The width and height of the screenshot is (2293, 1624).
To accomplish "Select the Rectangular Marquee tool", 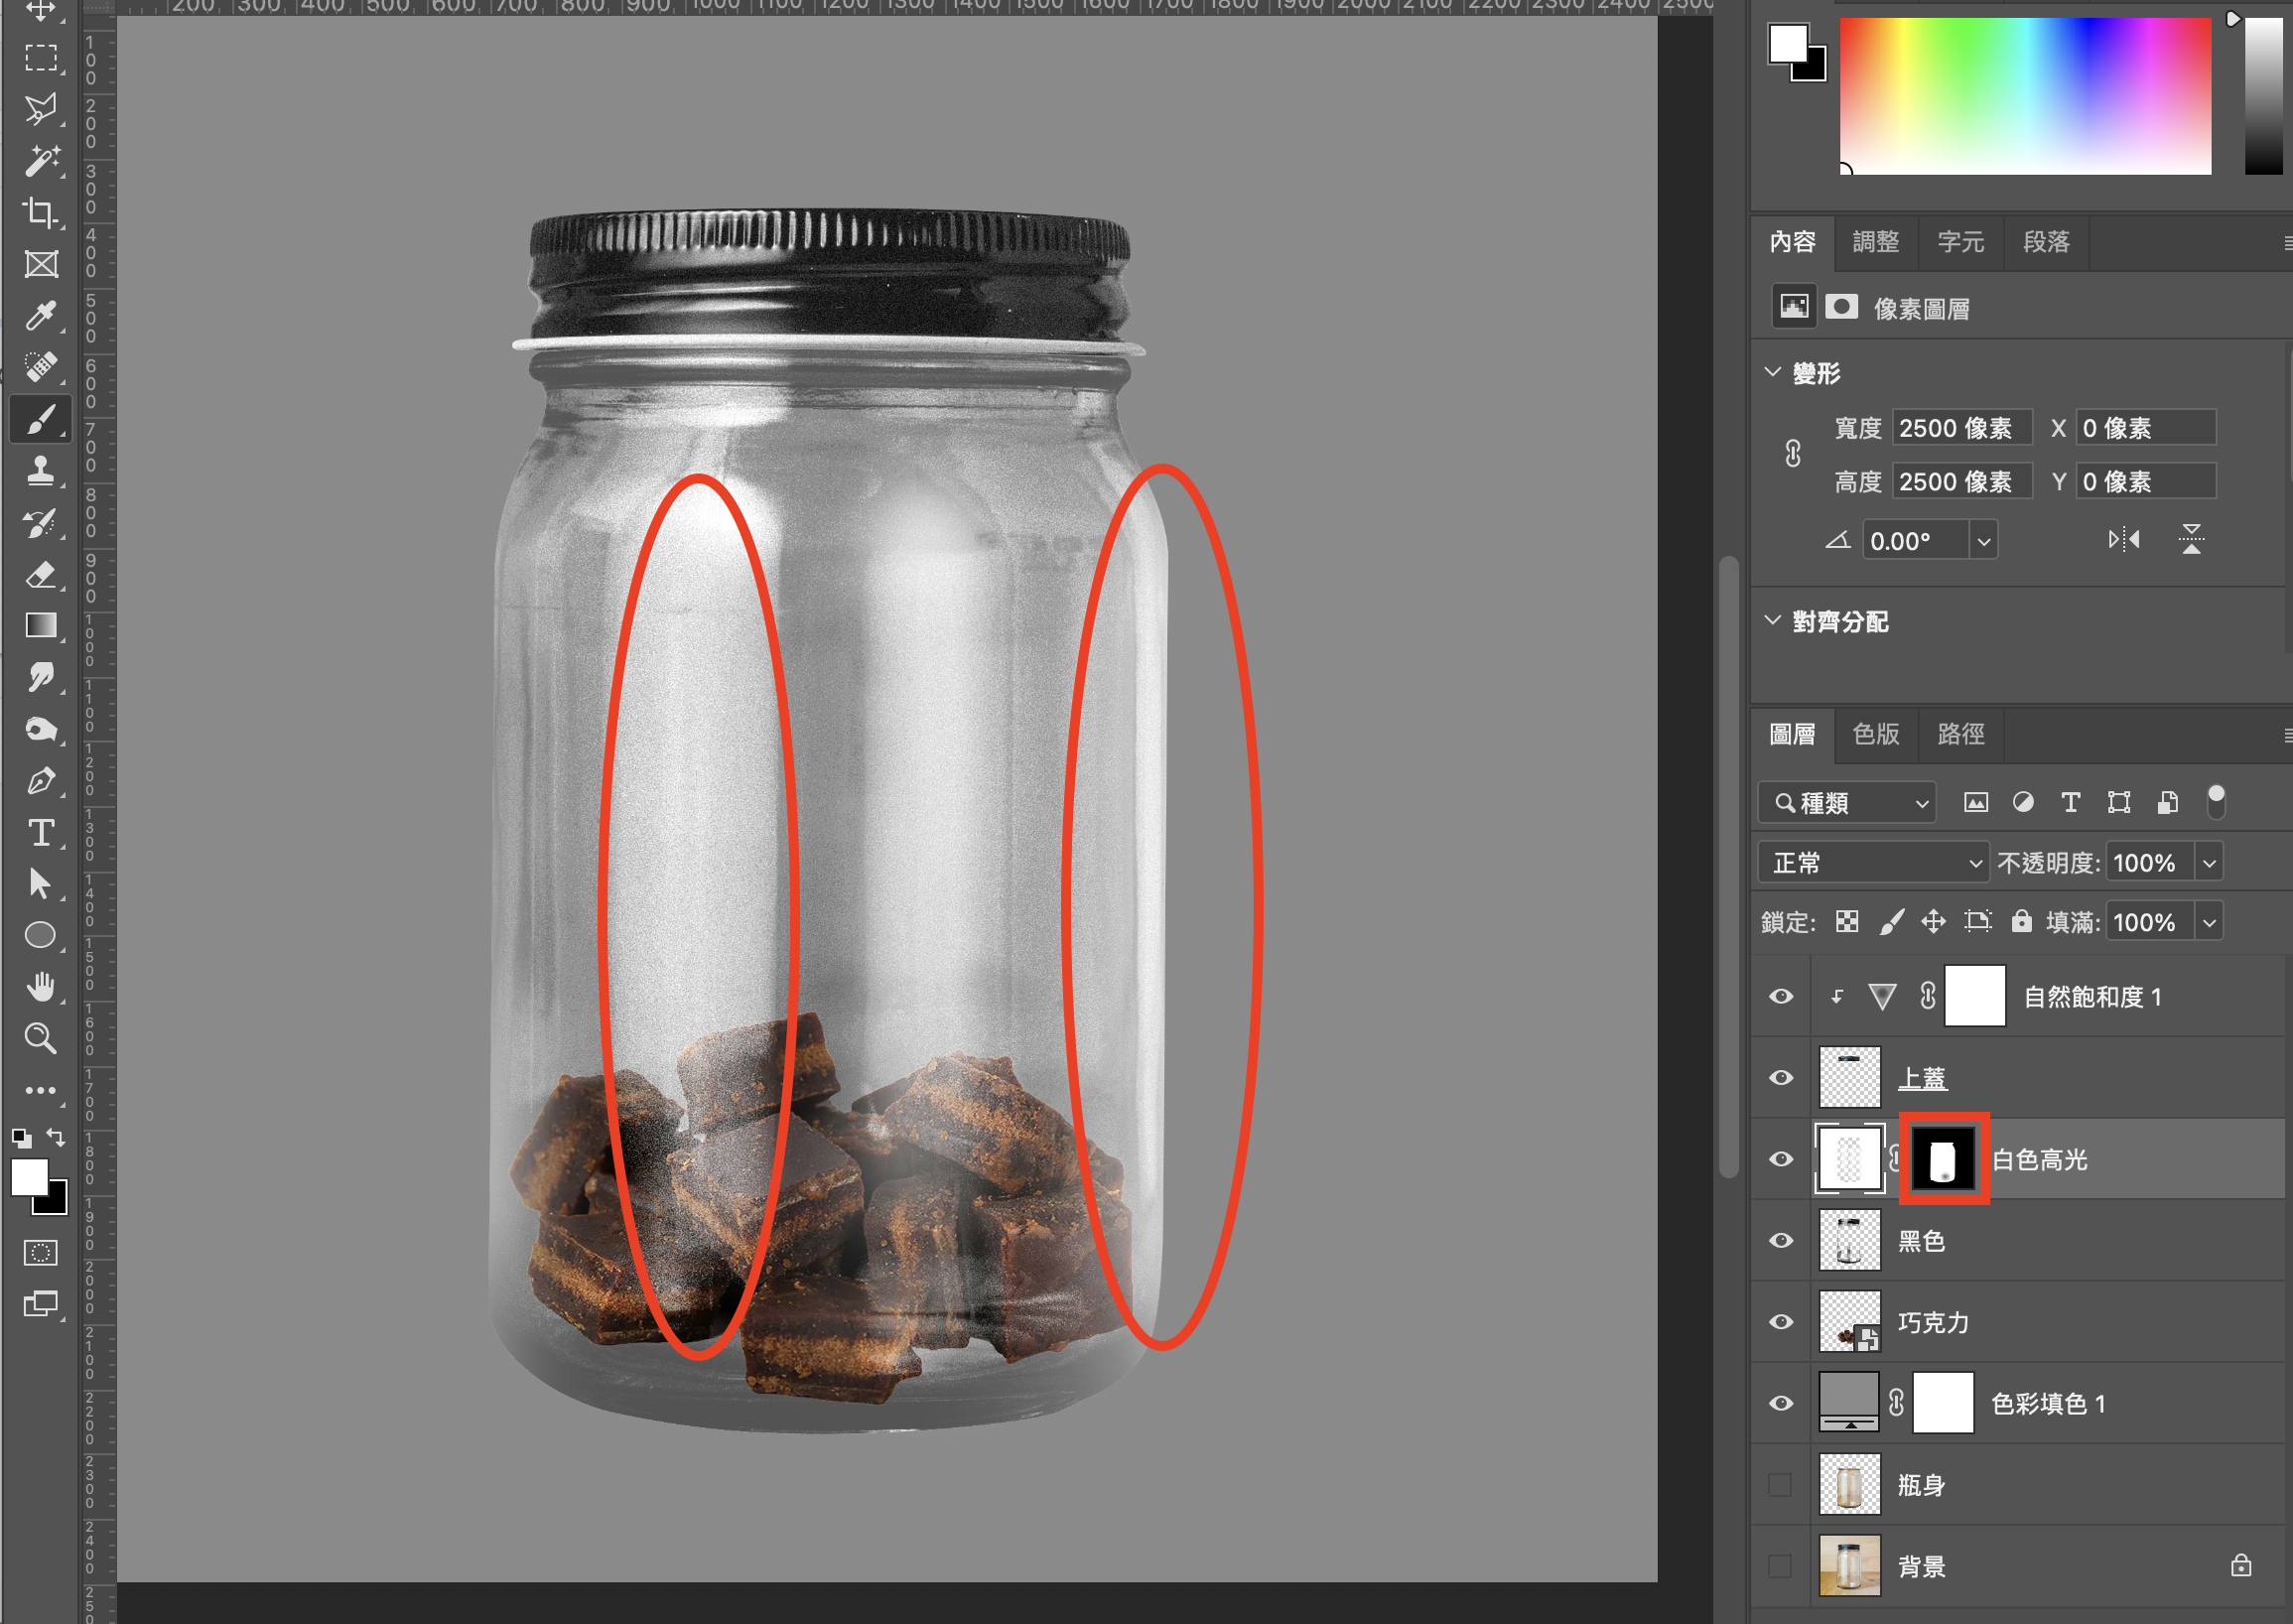I will (x=40, y=58).
